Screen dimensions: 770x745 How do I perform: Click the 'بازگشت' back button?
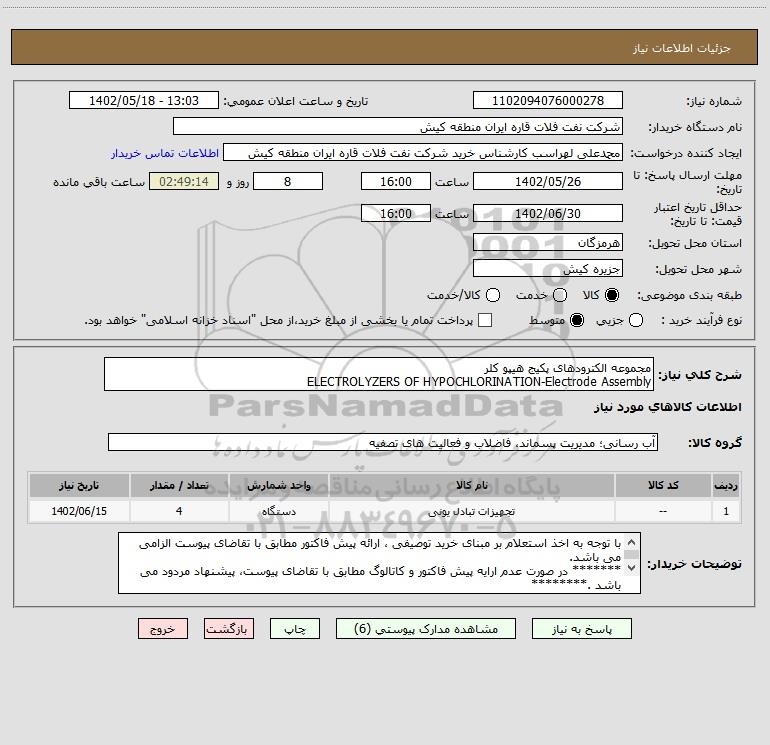tap(229, 629)
